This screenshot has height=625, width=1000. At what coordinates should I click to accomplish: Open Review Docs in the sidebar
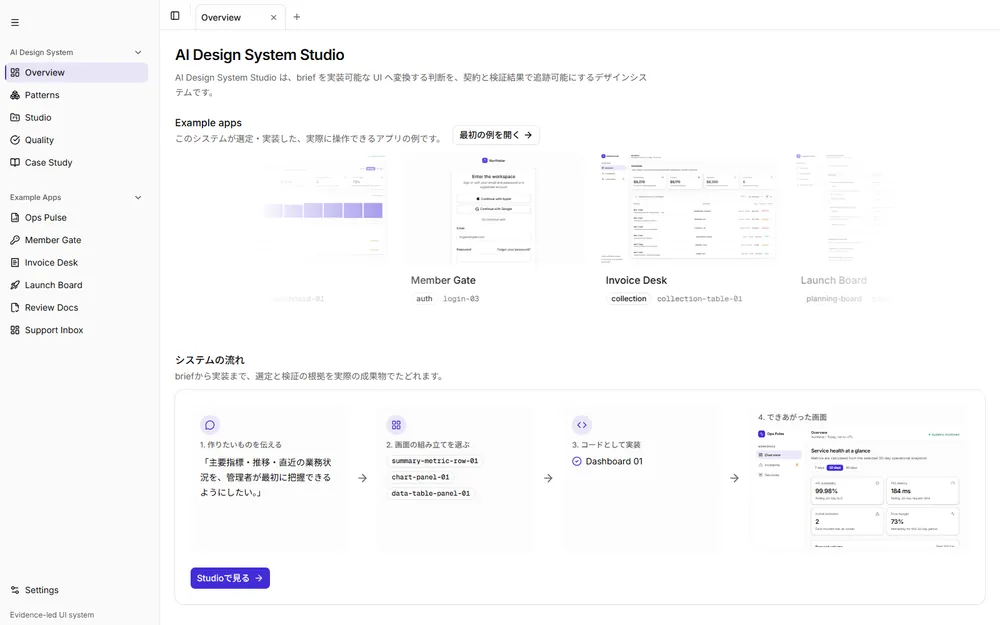coord(77,307)
